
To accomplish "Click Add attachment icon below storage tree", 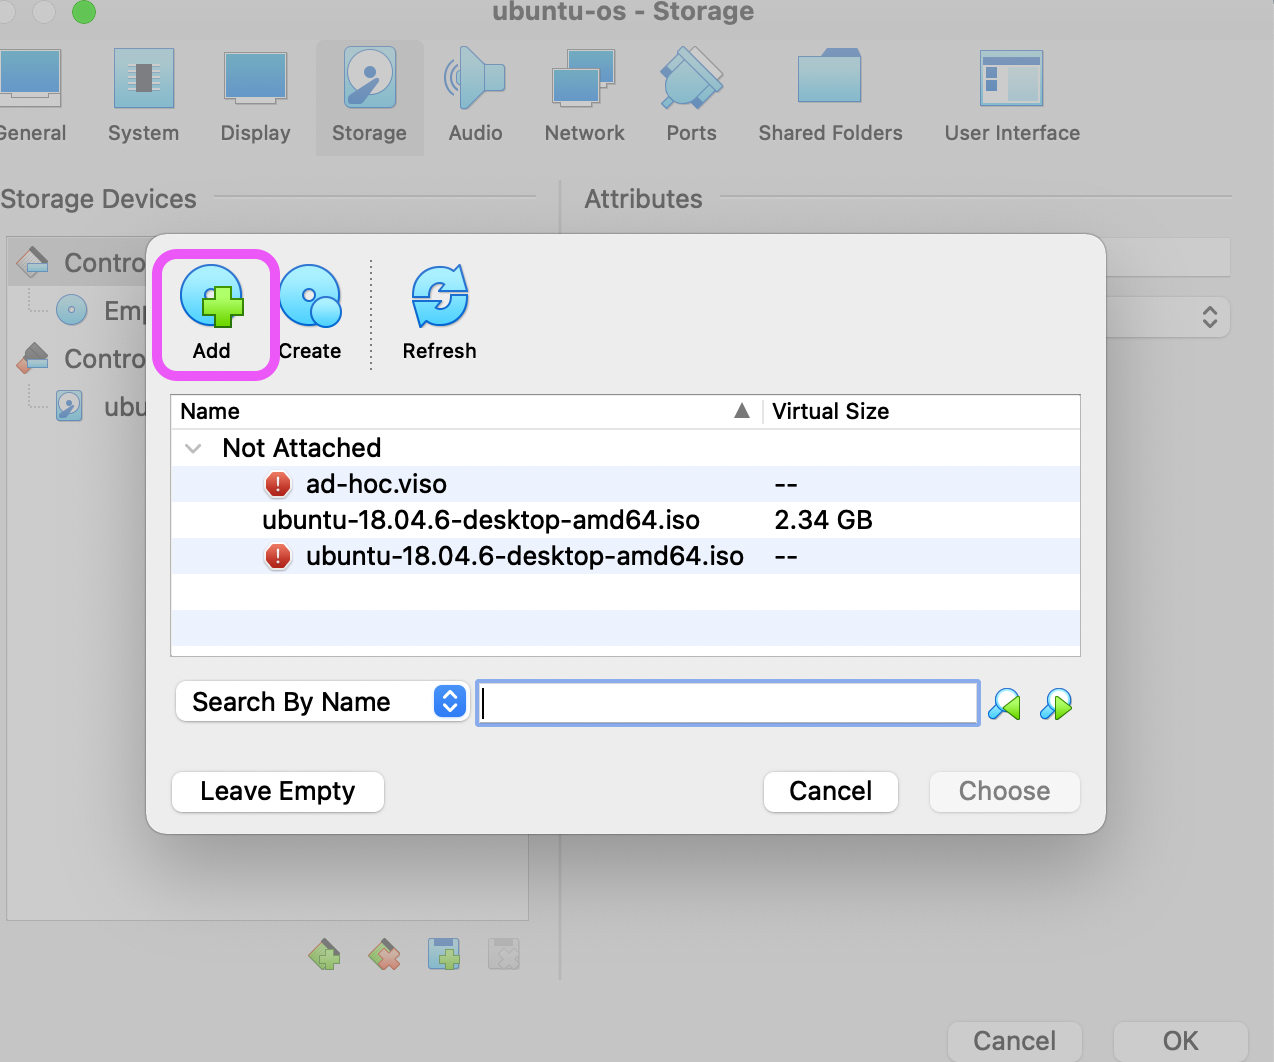I will (x=444, y=955).
